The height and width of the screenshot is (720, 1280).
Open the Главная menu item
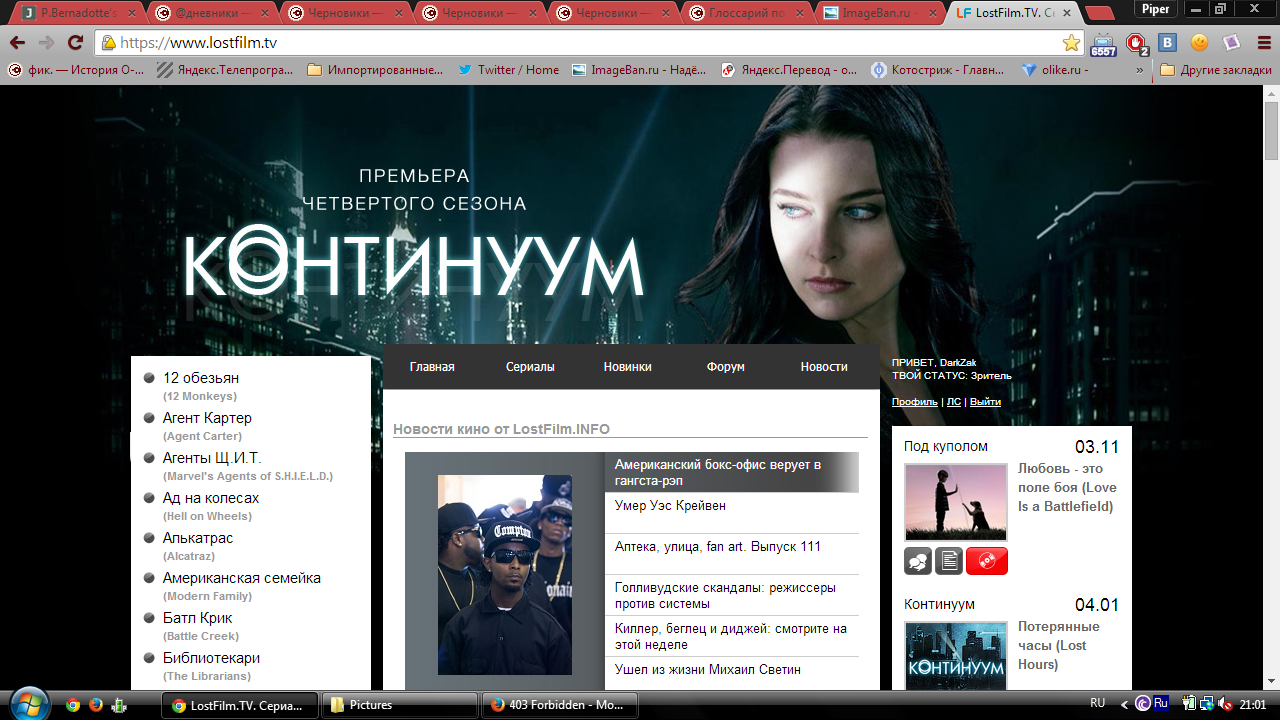point(432,367)
